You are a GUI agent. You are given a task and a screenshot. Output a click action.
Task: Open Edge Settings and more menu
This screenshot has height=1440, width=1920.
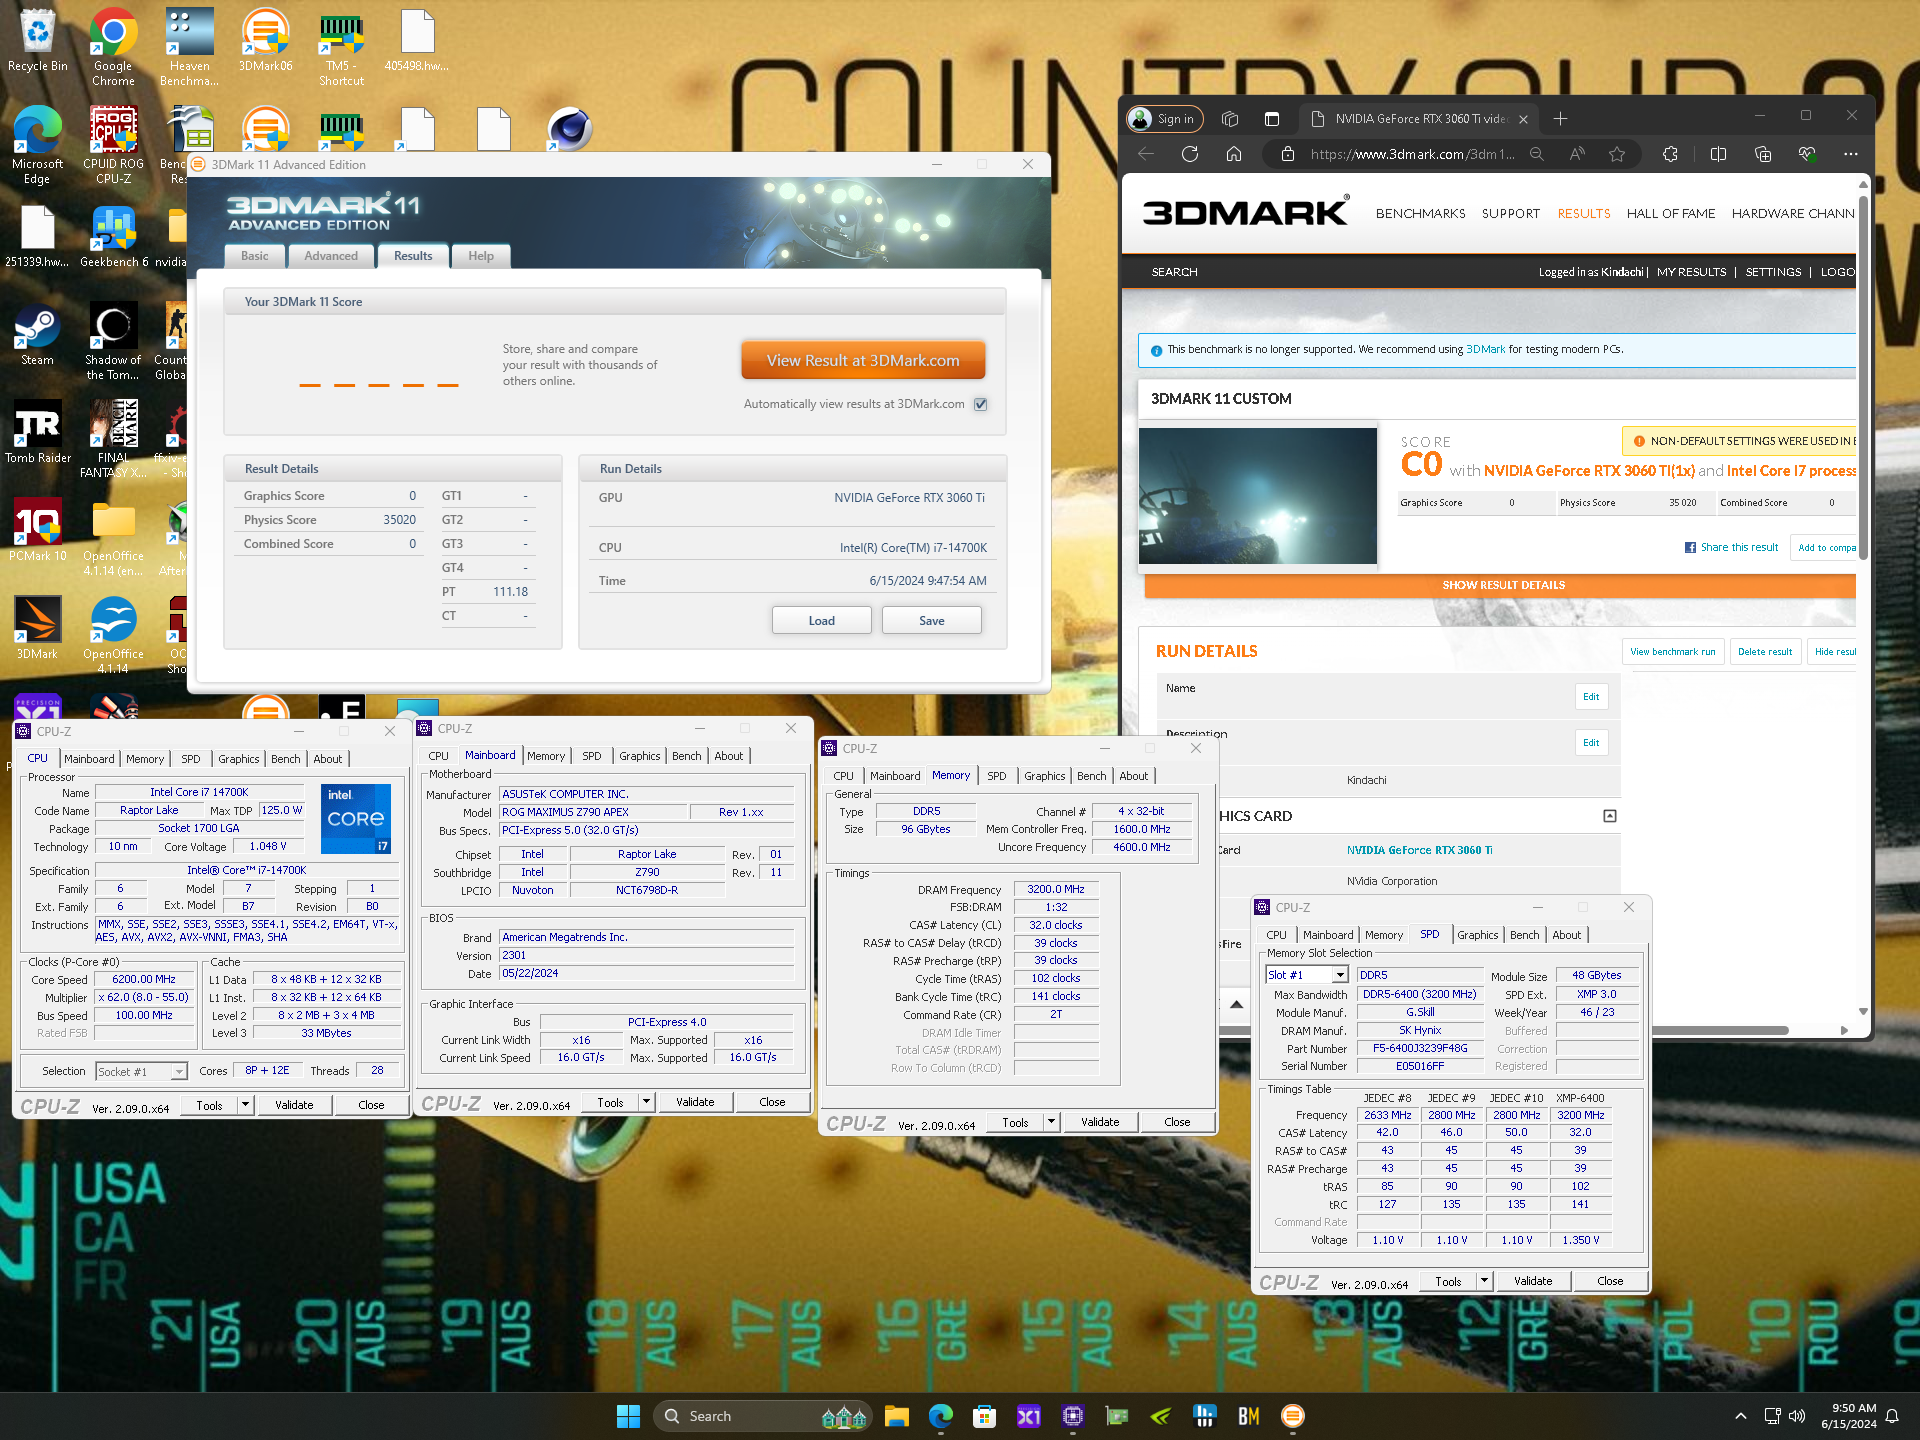(1851, 154)
